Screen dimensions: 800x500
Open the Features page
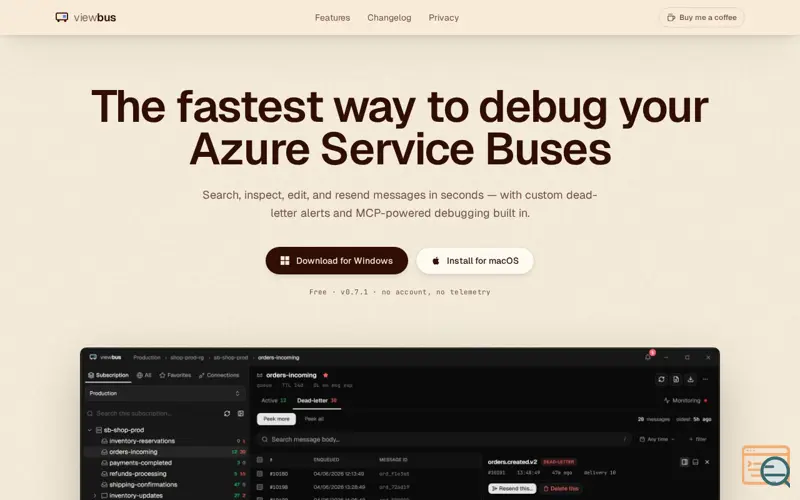[x=332, y=17]
